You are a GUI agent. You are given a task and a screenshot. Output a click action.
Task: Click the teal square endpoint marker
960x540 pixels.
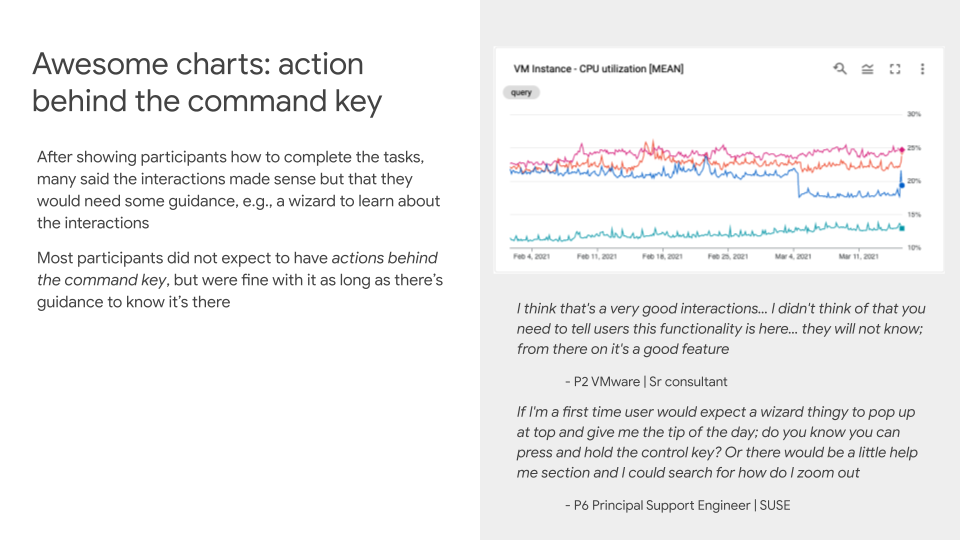point(902,228)
